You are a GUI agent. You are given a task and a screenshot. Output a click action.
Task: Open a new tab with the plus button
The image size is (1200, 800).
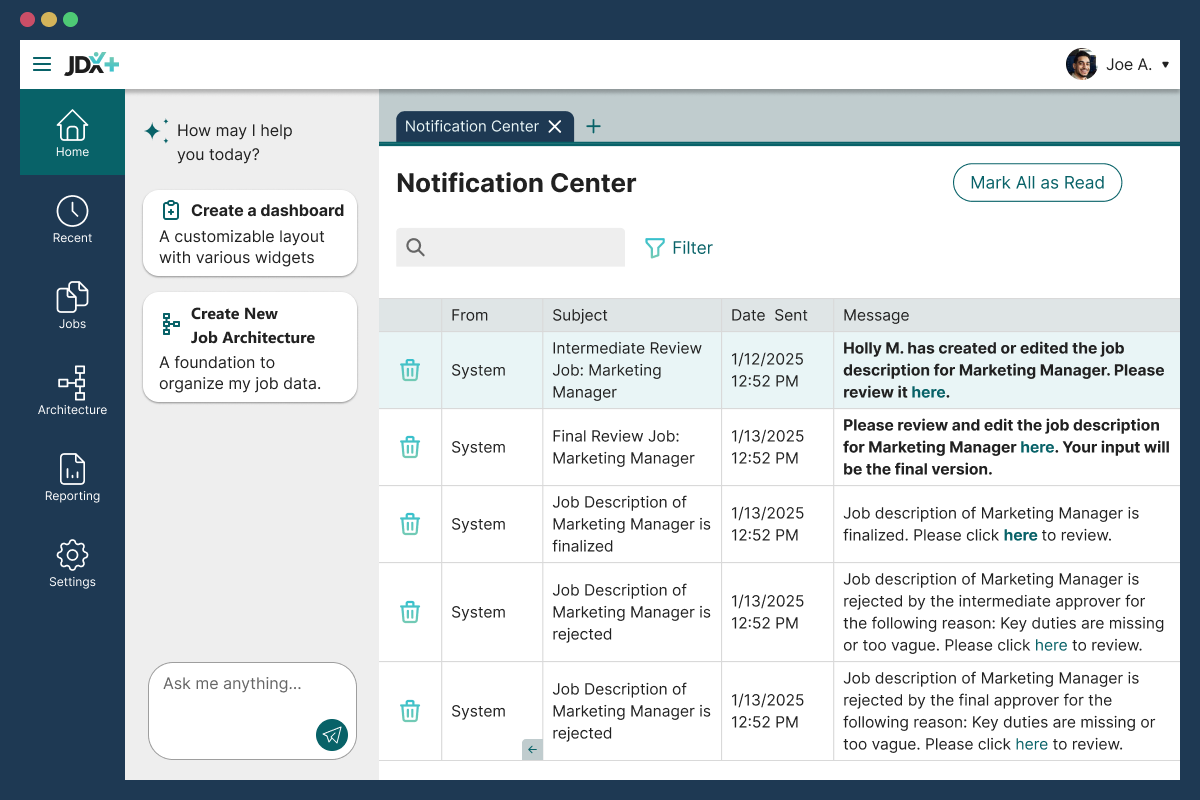click(x=593, y=126)
